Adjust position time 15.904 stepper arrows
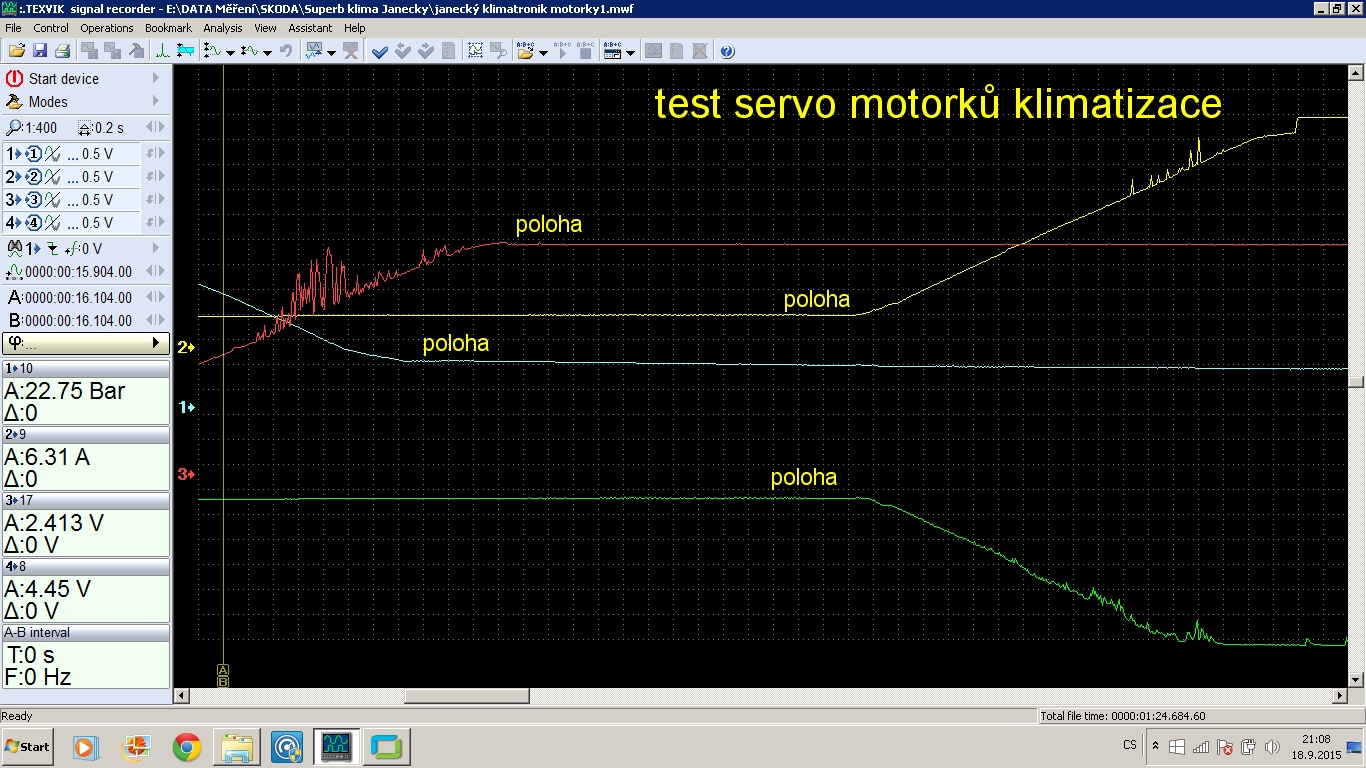Image resolution: width=1366 pixels, height=768 pixels. (154, 271)
